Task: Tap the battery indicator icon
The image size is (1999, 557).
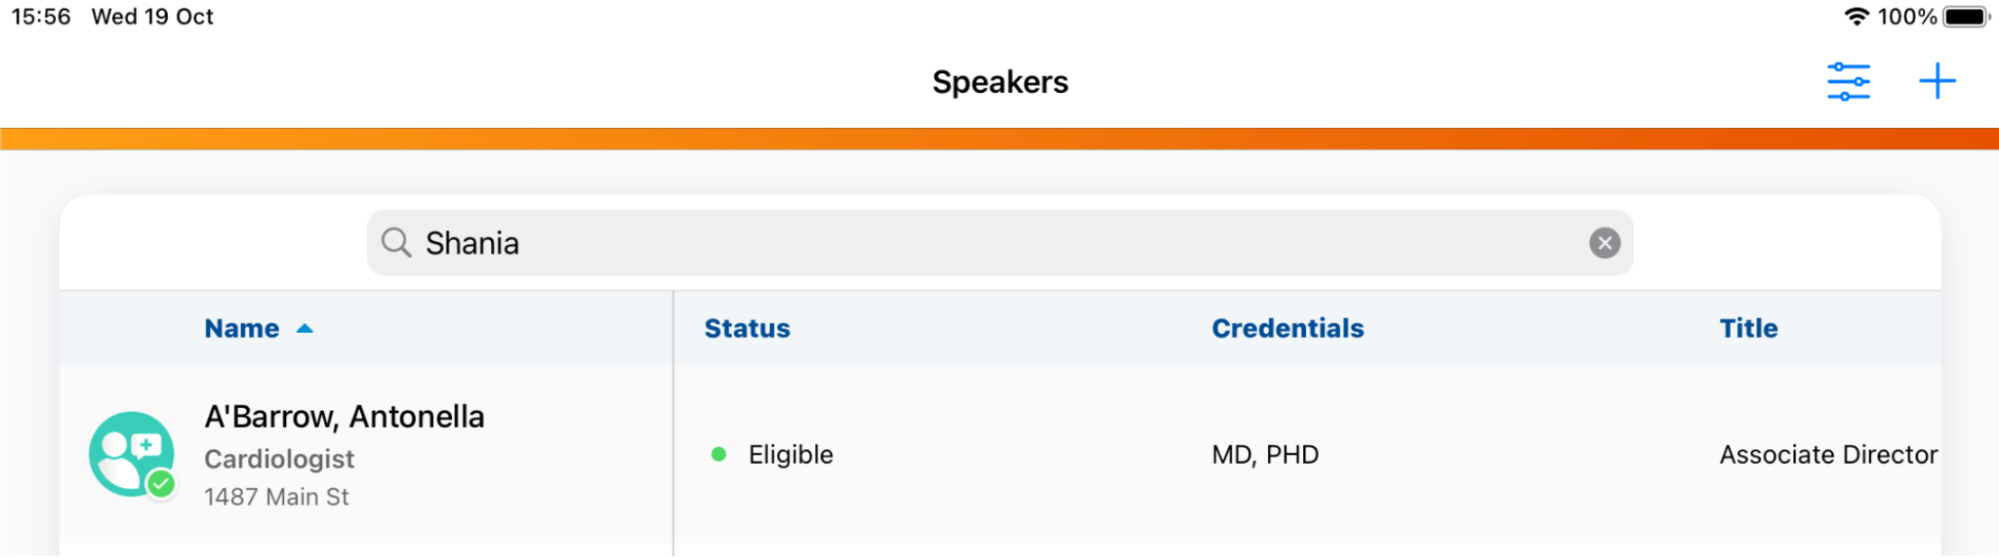Action: click(x=1966, y=17)
